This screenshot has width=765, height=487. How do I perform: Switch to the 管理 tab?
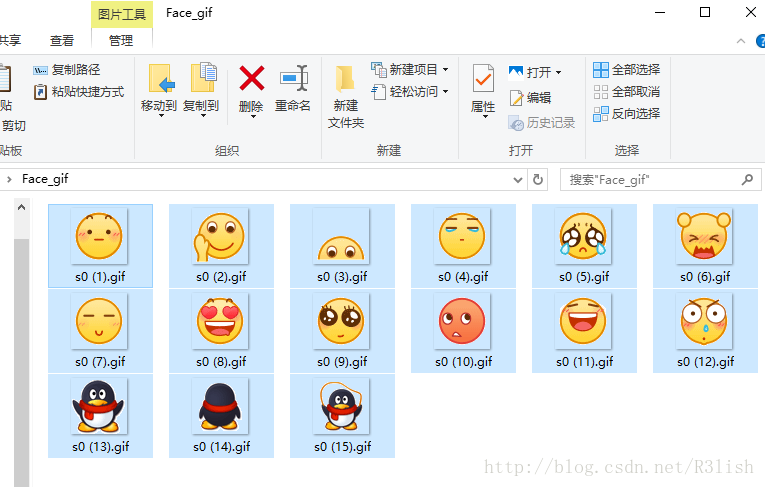[121, 41]
